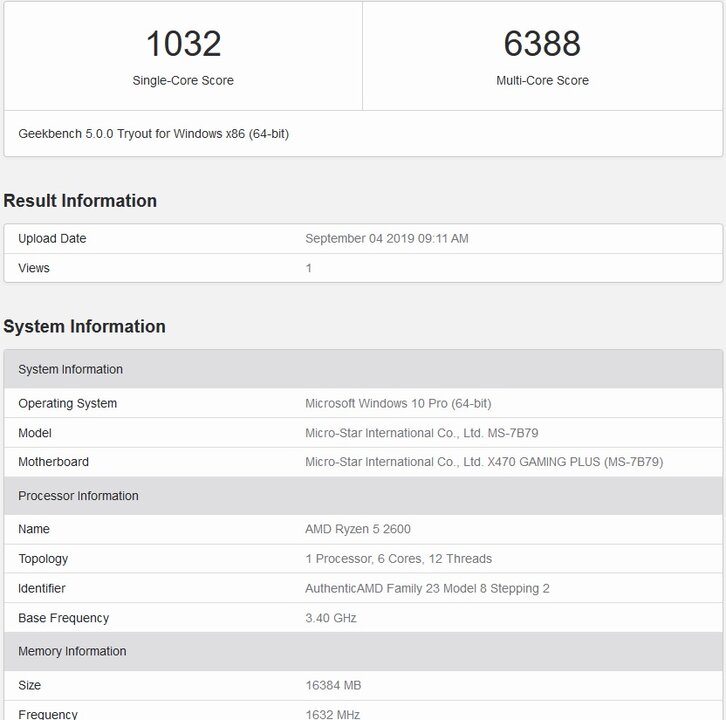Image resolution: width=726 pixels, height=720 pixels.
Task: Select the 16384 MB value
Action: 333,685
